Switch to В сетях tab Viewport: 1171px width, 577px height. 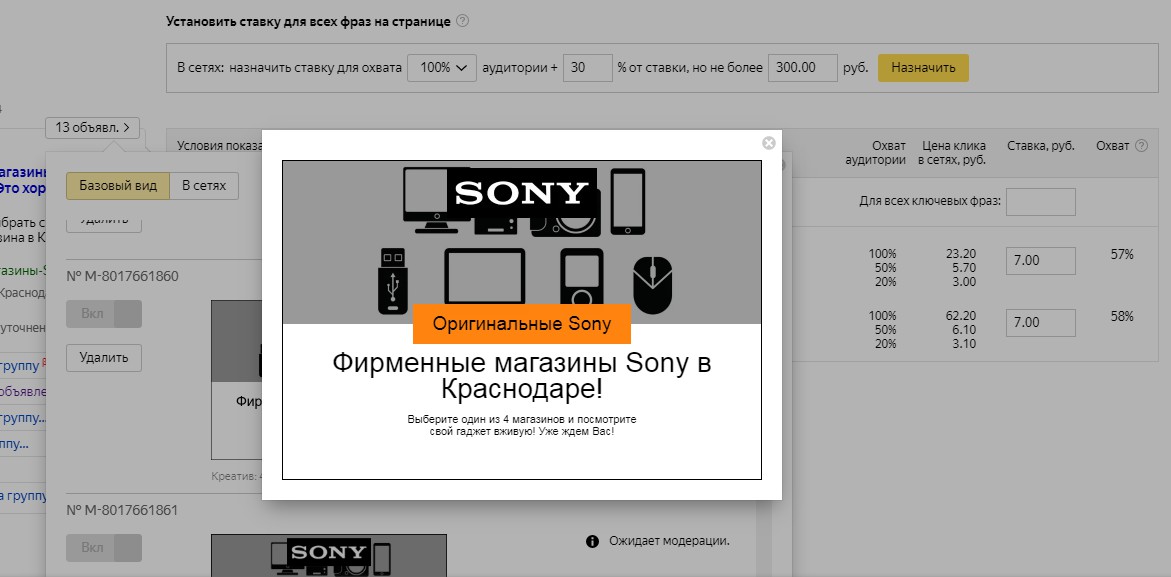click(204, 186)
